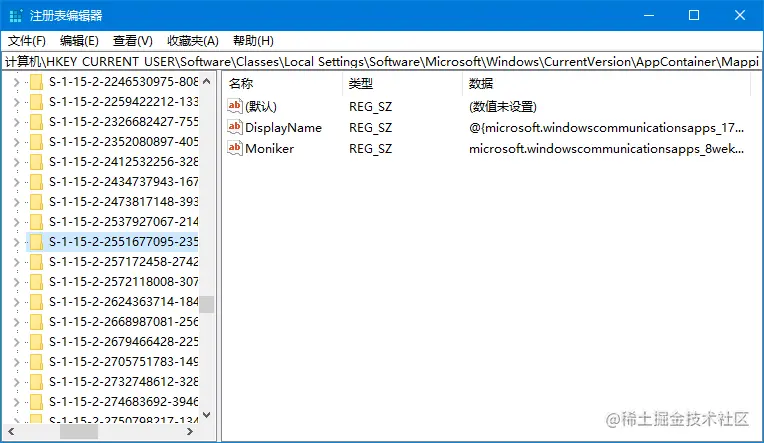Select the folder icon of S-1-15-2-2705751783-149
Viewport: 764px width, 443px height.
coord(37,362)
